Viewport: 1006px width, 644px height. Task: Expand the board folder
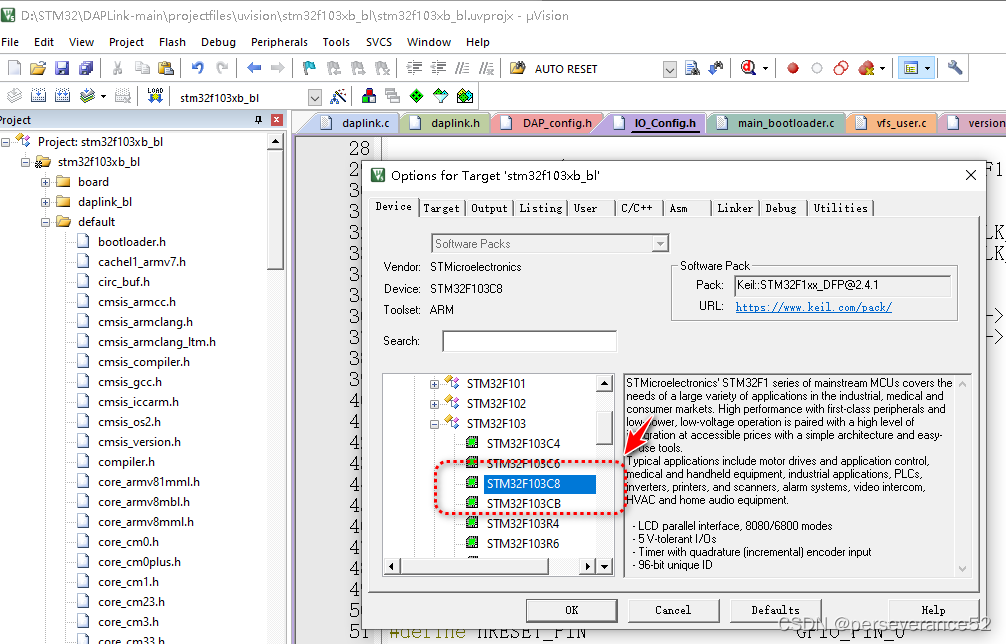coord(46,182)
